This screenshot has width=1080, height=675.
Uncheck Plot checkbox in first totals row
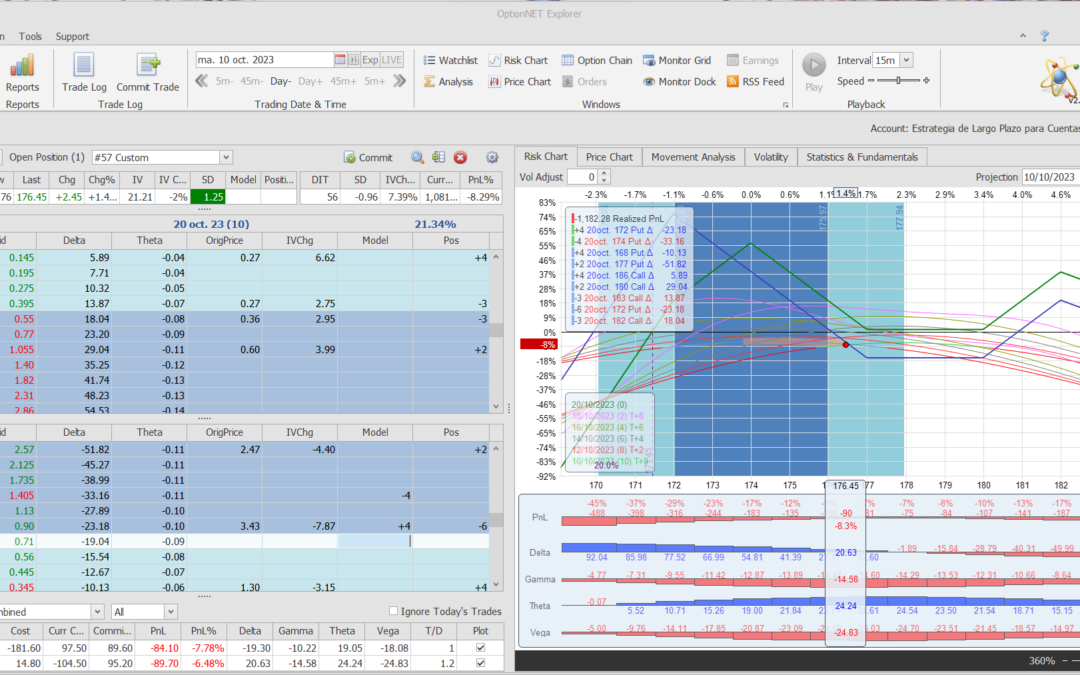tap(481, 648)
